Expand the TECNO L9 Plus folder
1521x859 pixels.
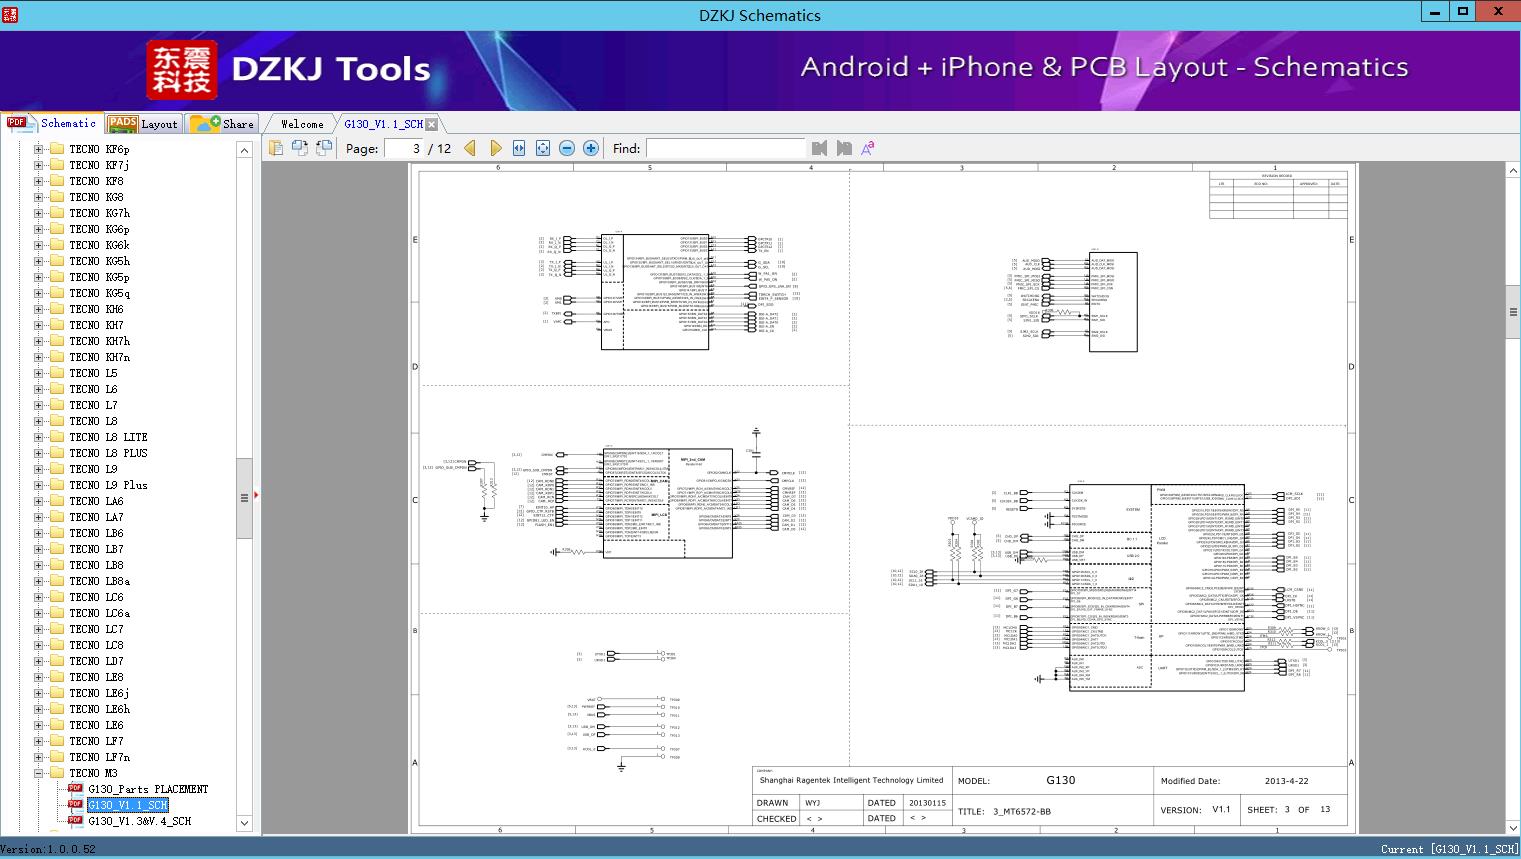(38, 485)
